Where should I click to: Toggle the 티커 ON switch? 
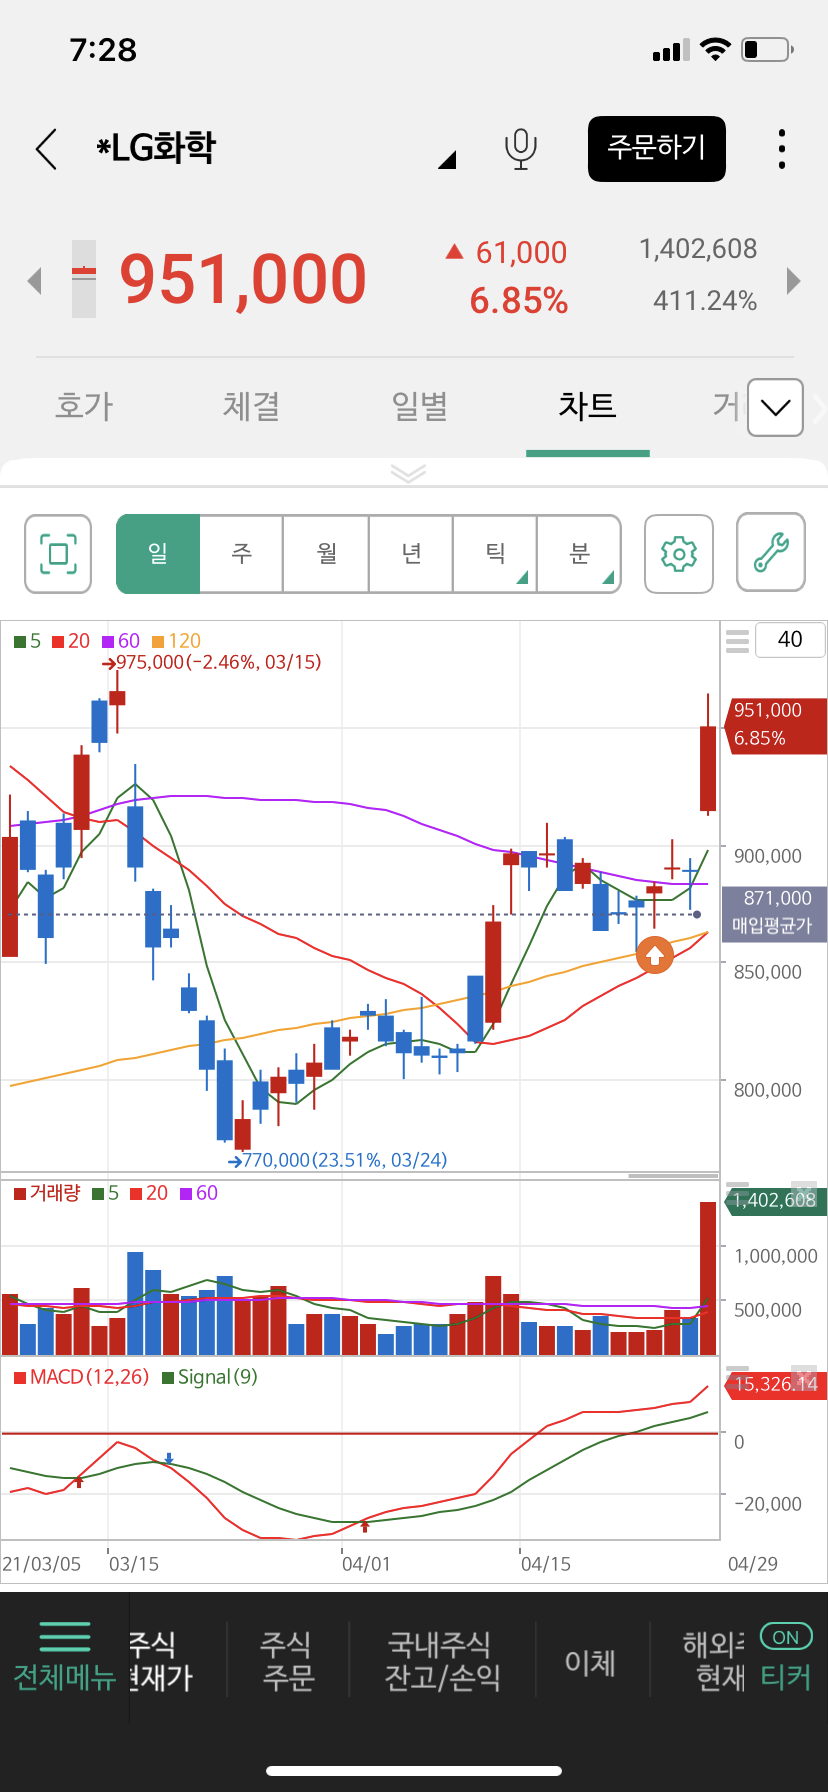[786, 1637]
